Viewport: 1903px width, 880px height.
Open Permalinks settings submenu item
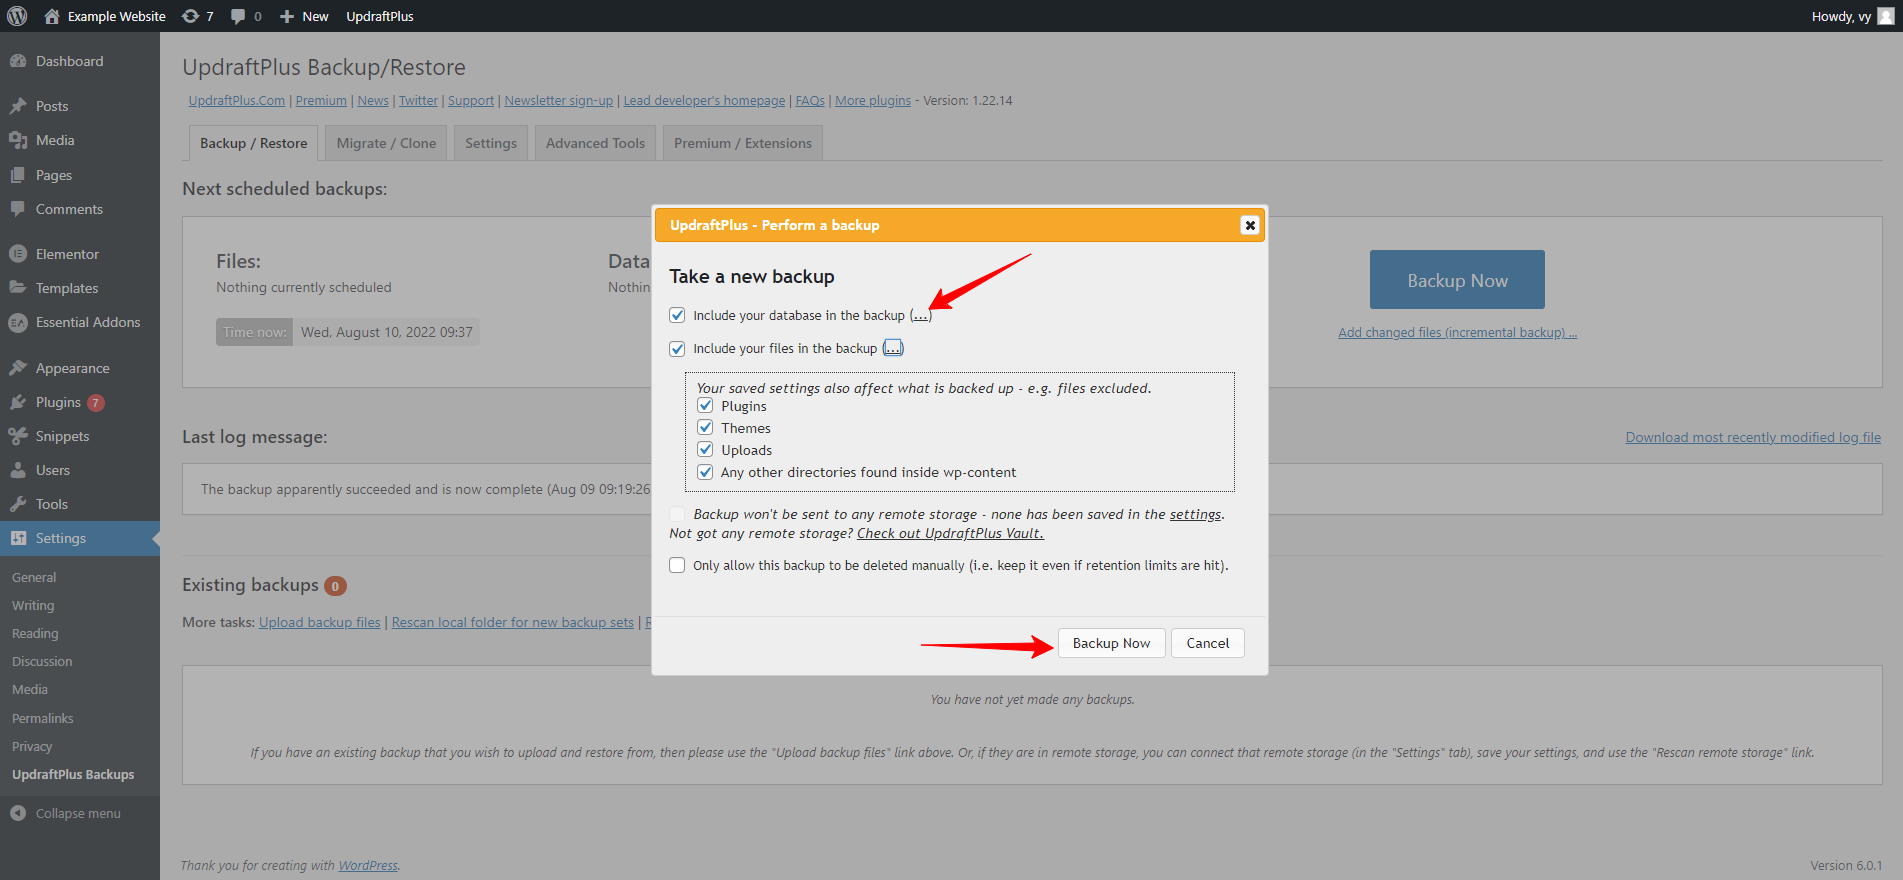pyautogui.click(x=43, y=718)
